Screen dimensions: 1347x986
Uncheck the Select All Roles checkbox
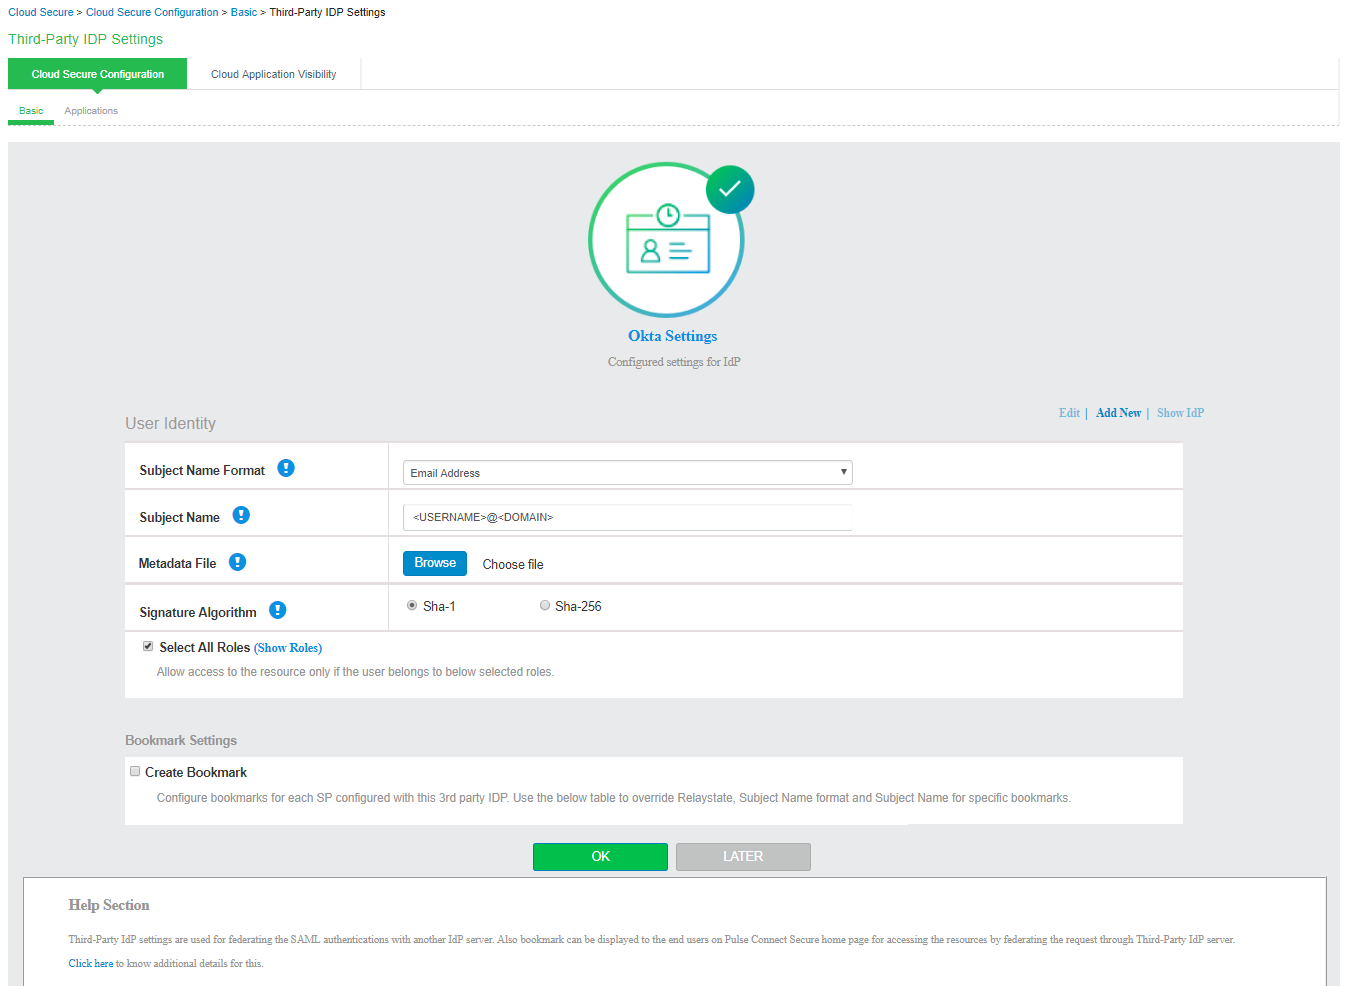[x=148, y=646]
